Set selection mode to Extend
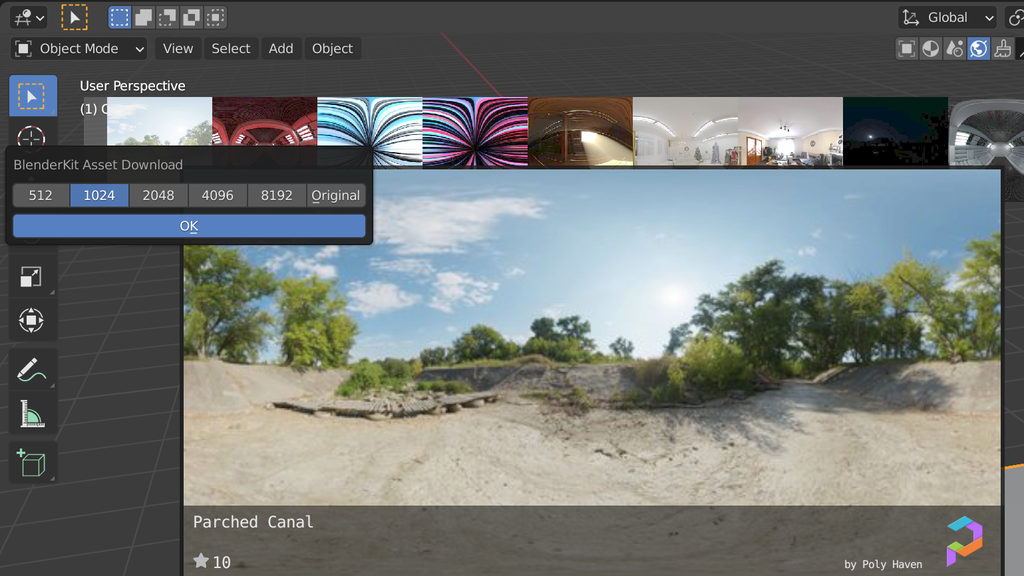This screenshot has width=1024, height=576. [144, 17]
